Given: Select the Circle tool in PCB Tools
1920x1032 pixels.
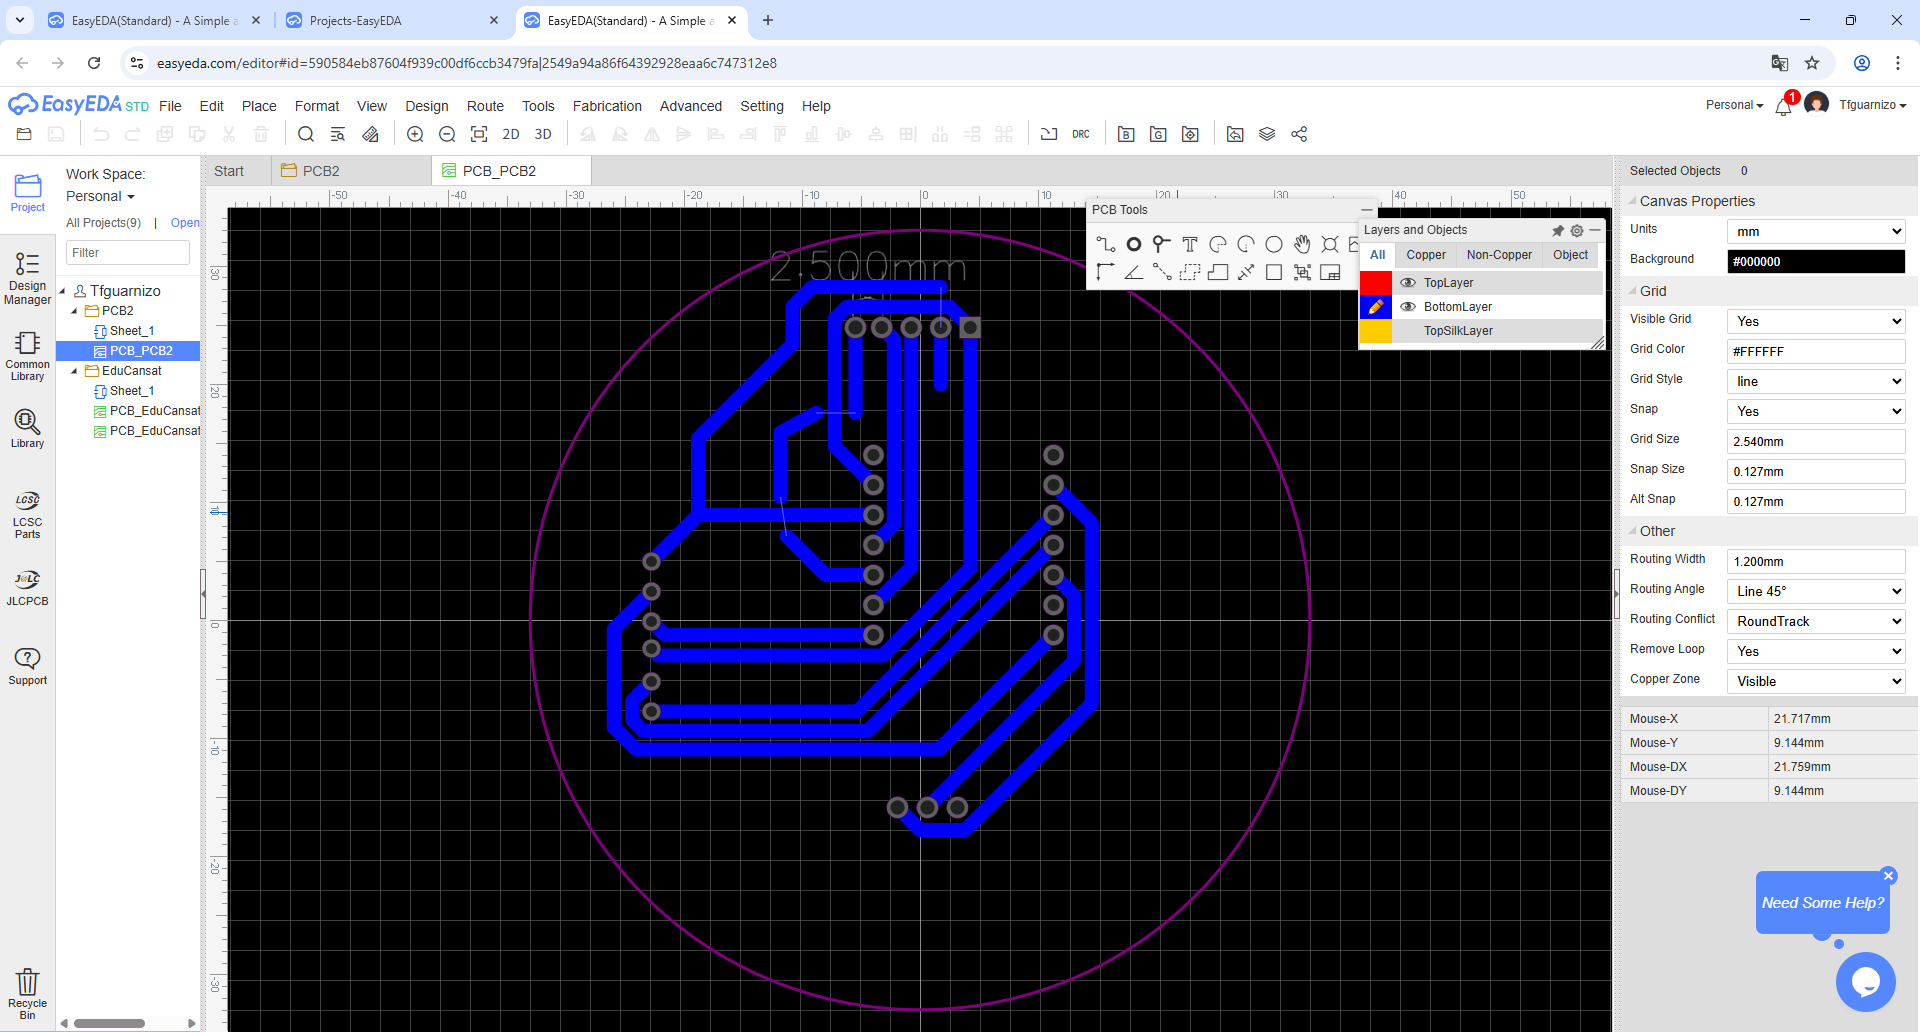Looking at the screenshot, I should click(1273, 244).
